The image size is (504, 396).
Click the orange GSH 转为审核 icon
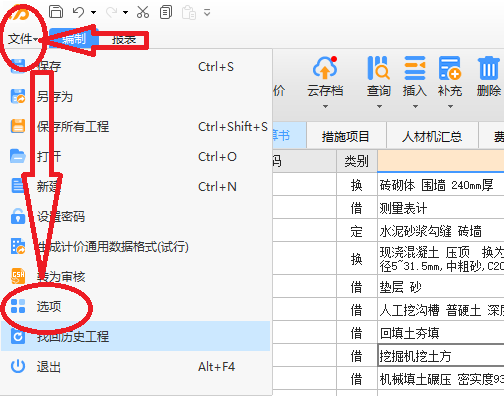tap(18, 276)
